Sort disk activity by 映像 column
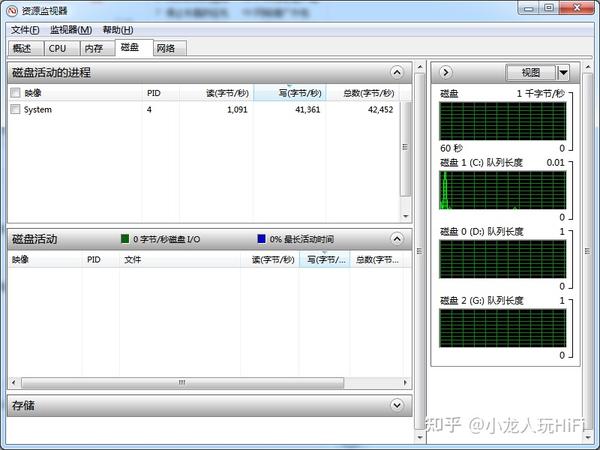The height and width of the screenshot is (450, 600). point(45,259)
